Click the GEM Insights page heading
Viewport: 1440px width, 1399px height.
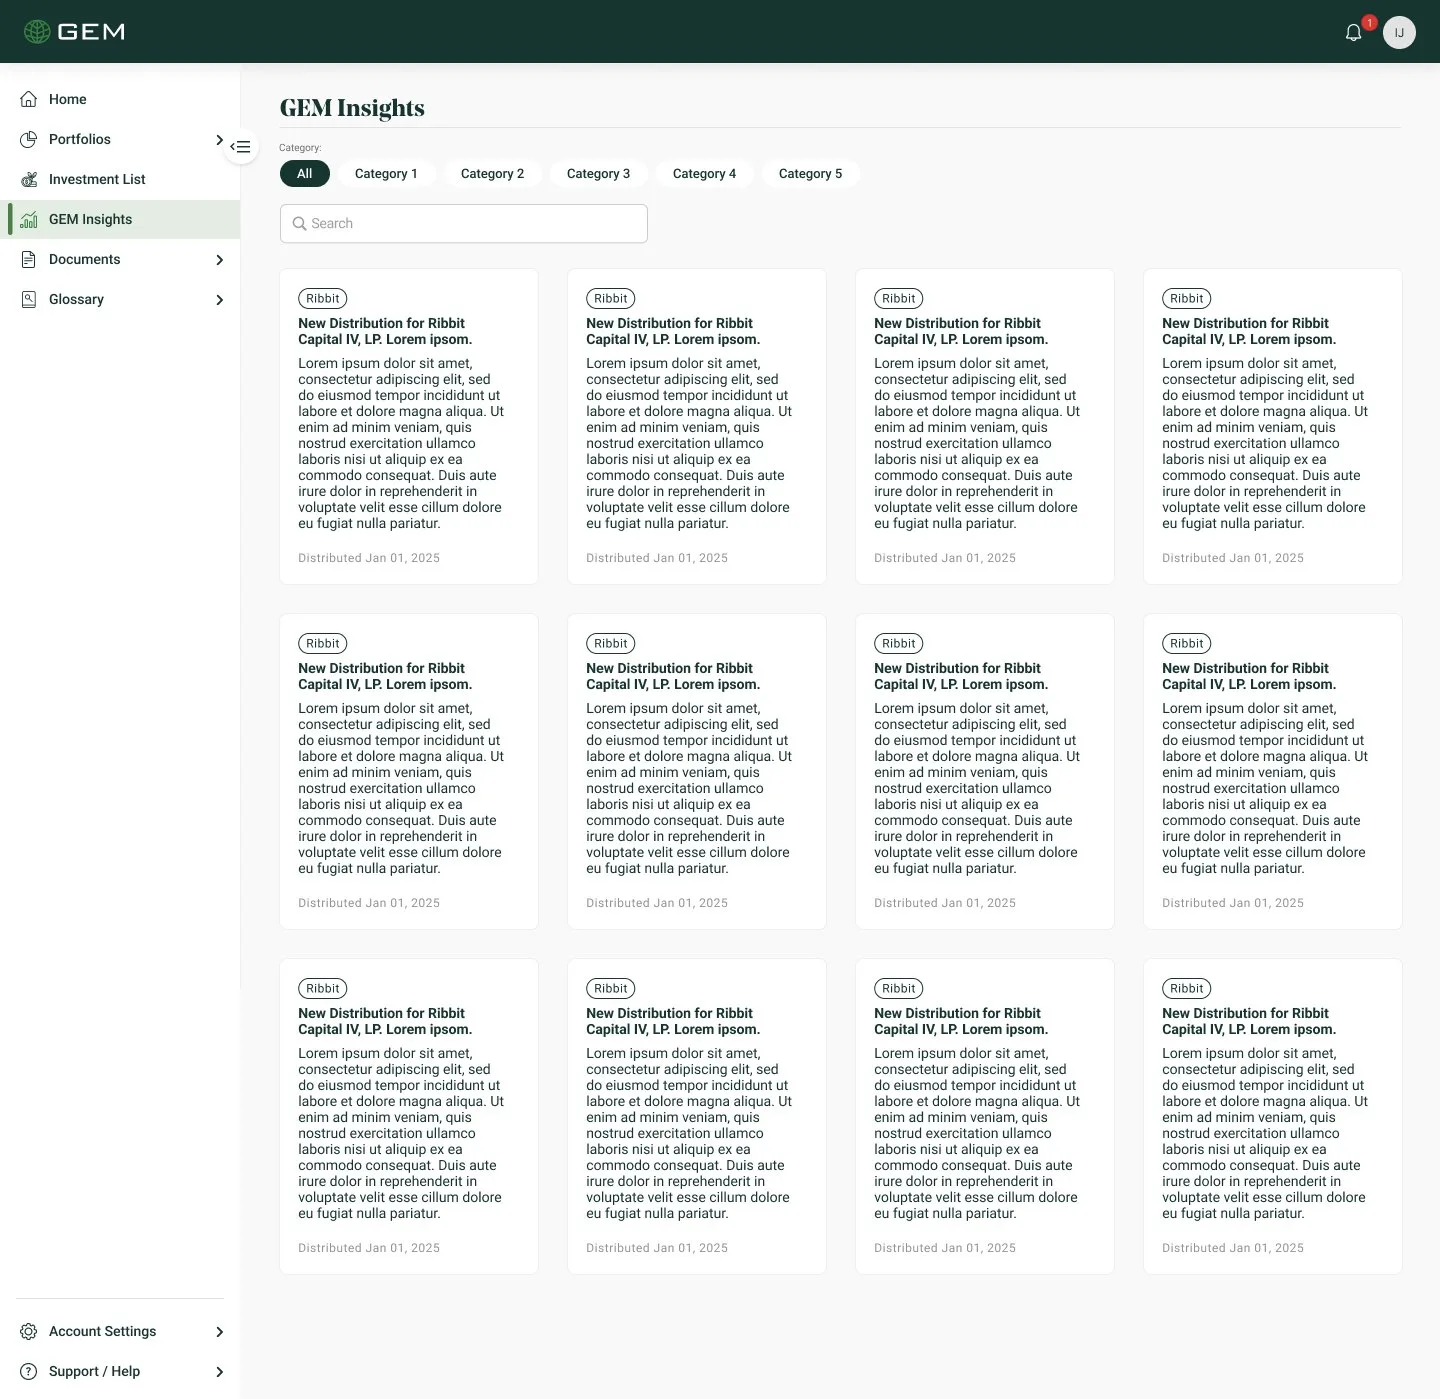352,108
